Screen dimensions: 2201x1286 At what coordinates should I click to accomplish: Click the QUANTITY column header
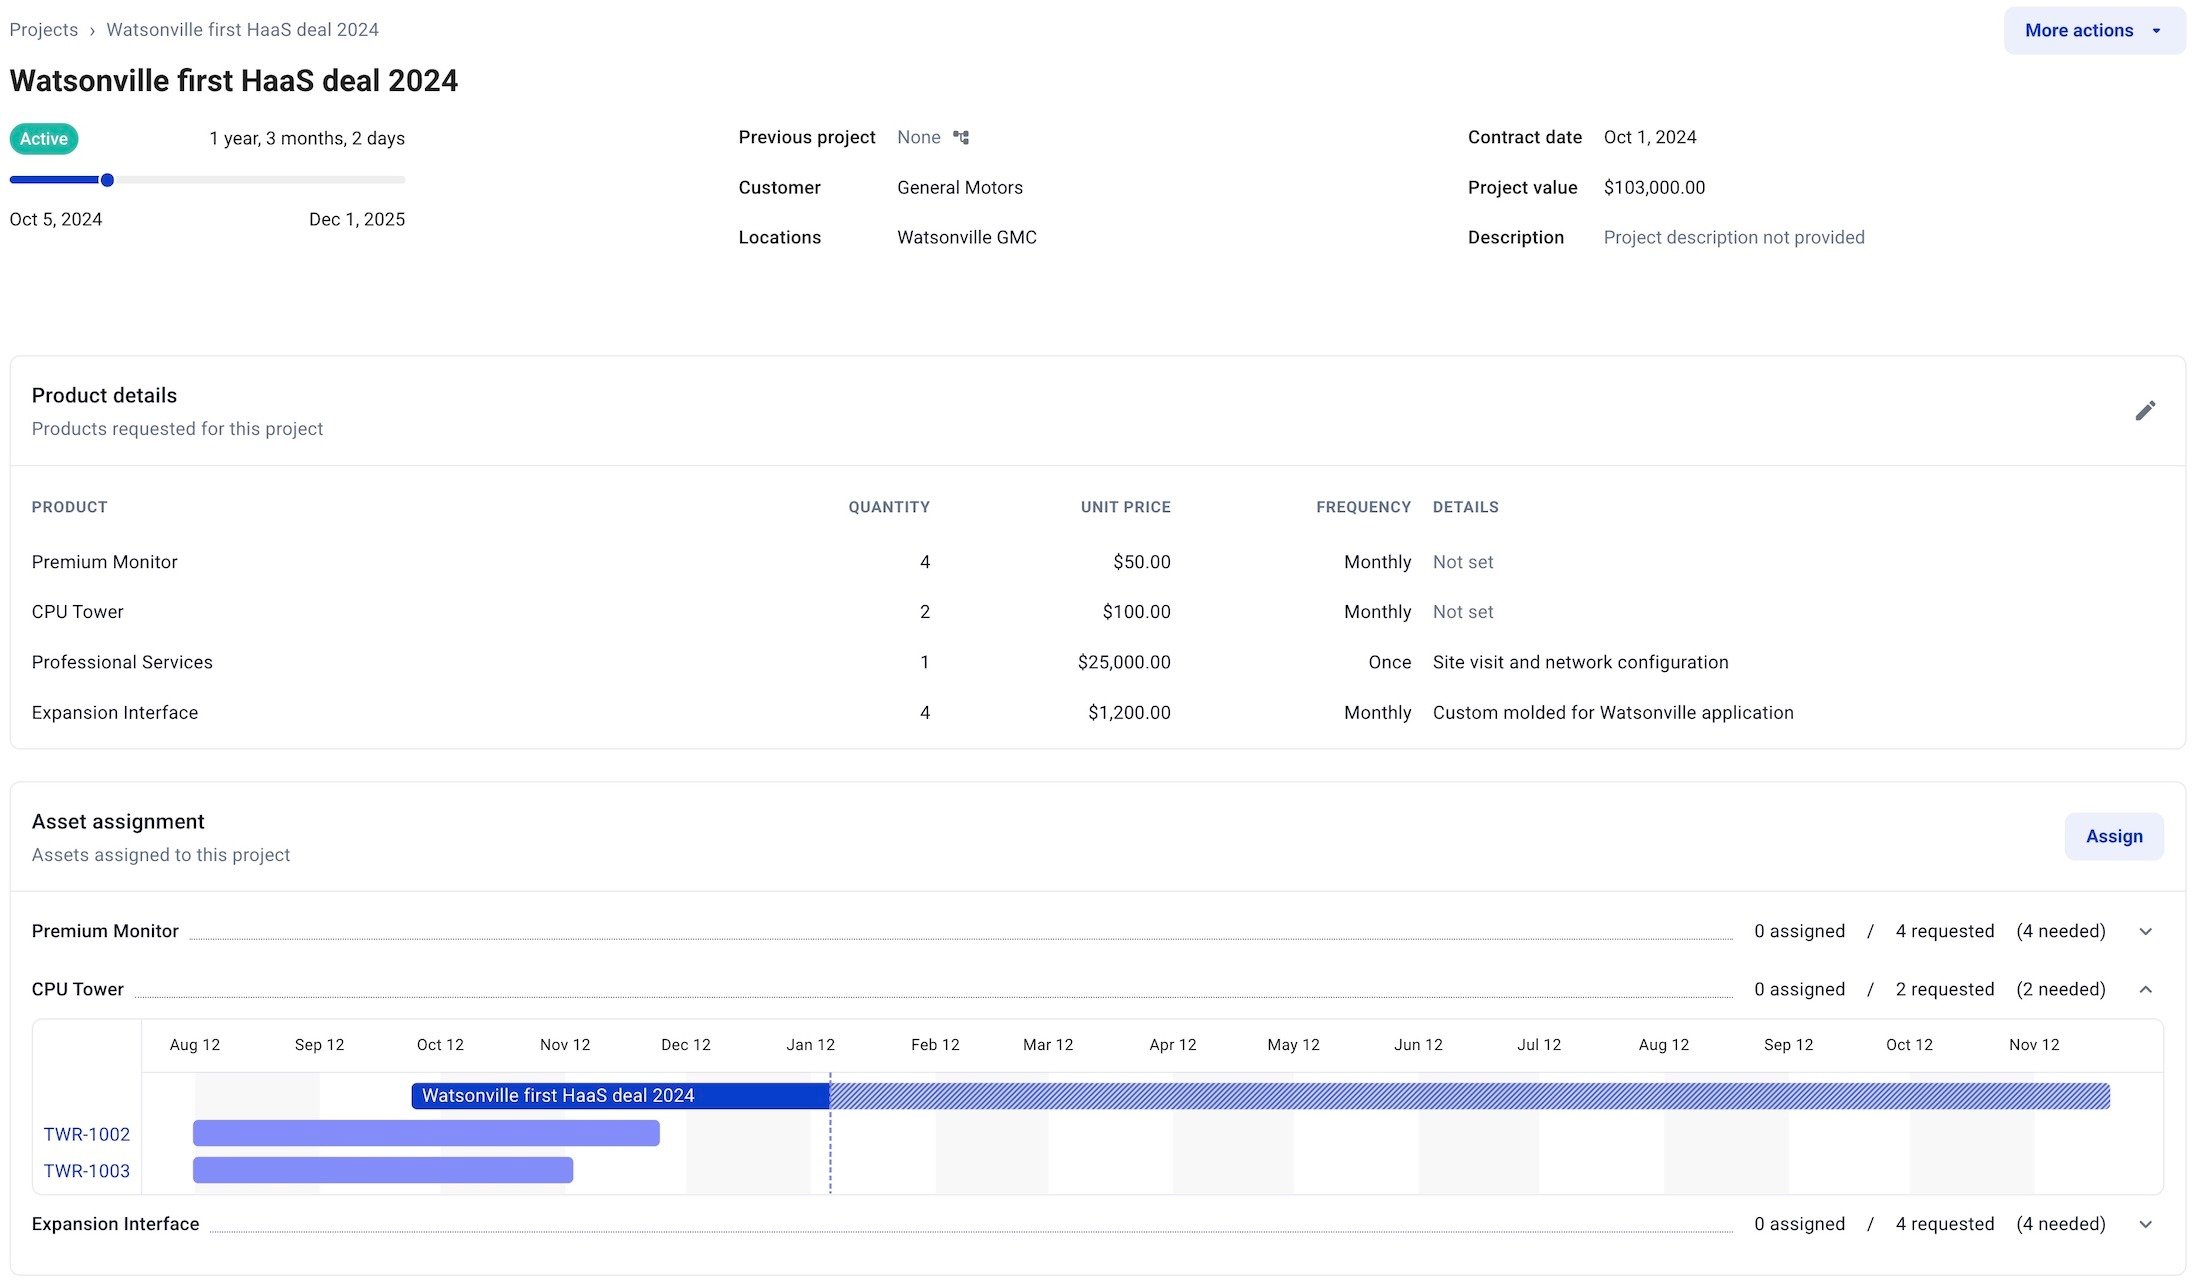point(889,507)
